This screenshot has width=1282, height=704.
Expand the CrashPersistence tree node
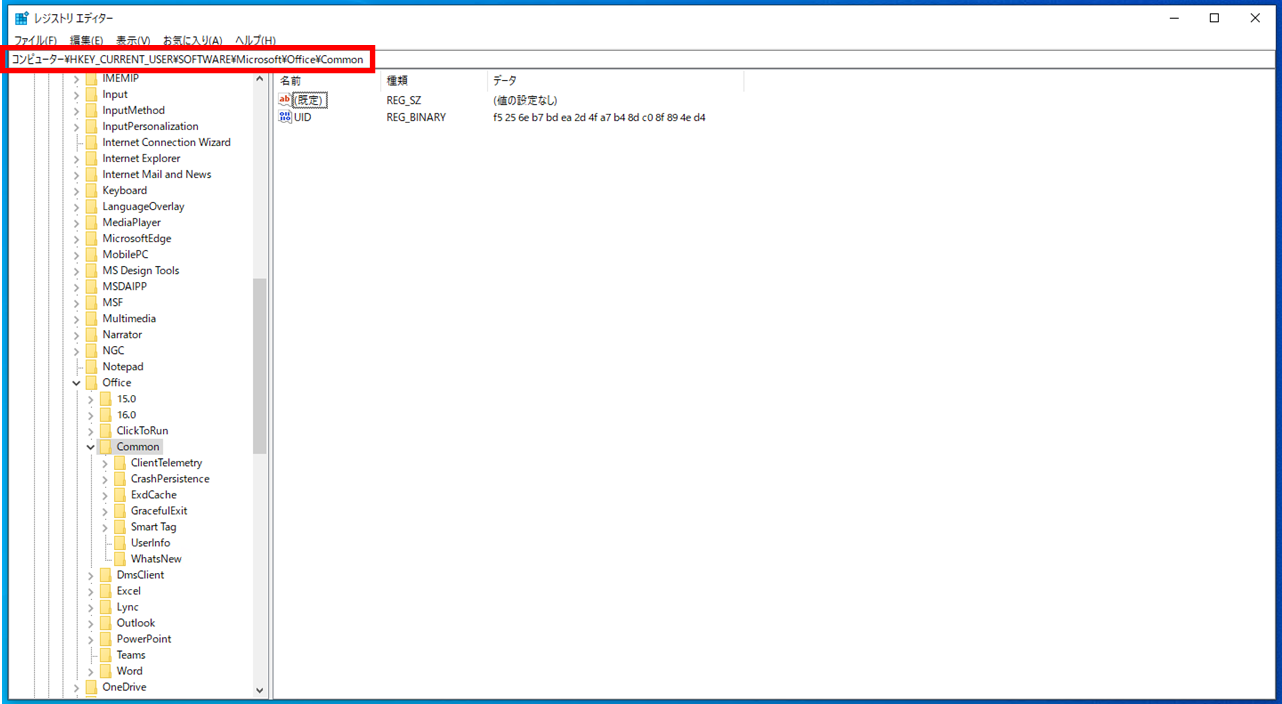tap(105, 478)
